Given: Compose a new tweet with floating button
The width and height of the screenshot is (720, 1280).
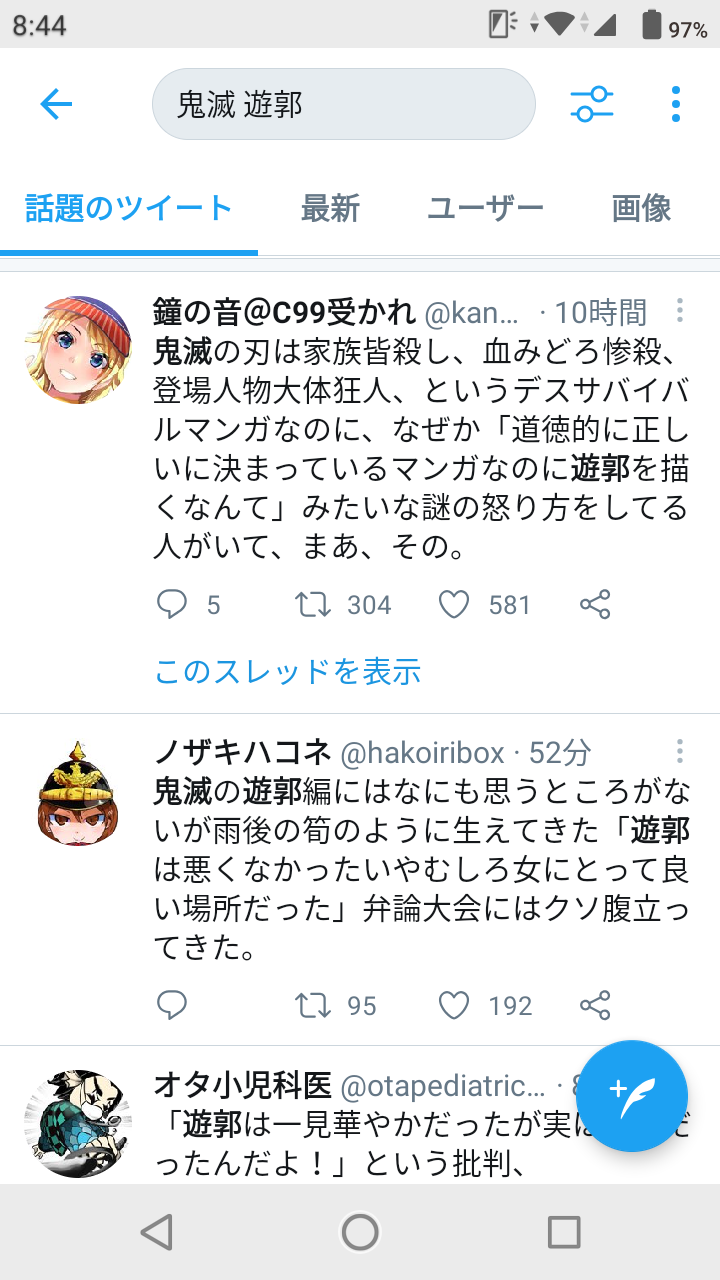Looking at the screenshot, I should point(632,1096).
